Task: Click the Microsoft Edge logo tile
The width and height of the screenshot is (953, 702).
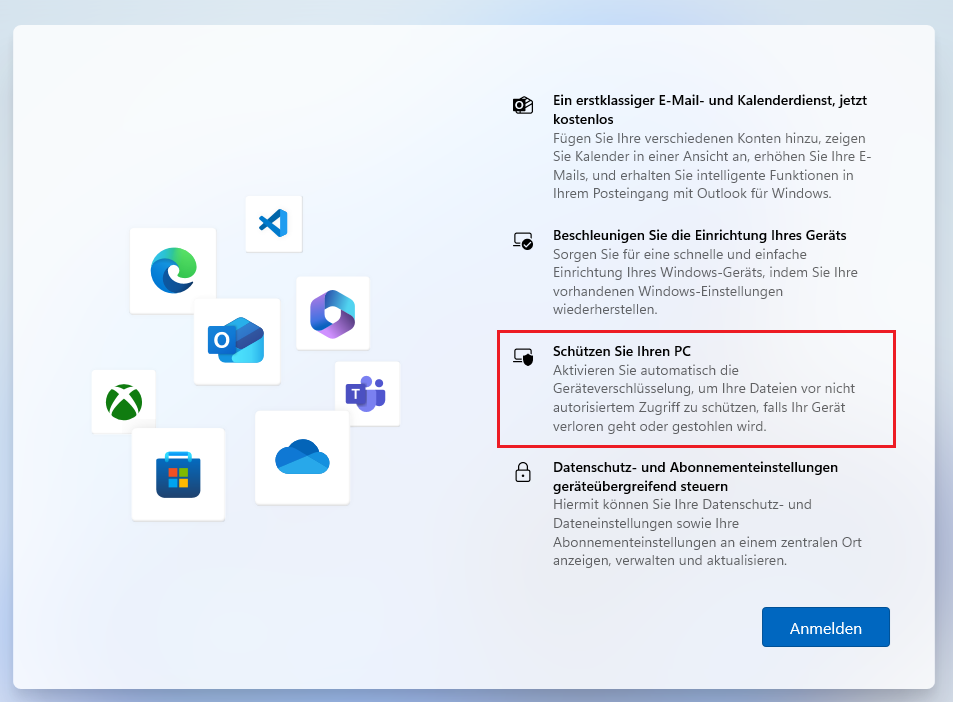Action: coord(173,270)
